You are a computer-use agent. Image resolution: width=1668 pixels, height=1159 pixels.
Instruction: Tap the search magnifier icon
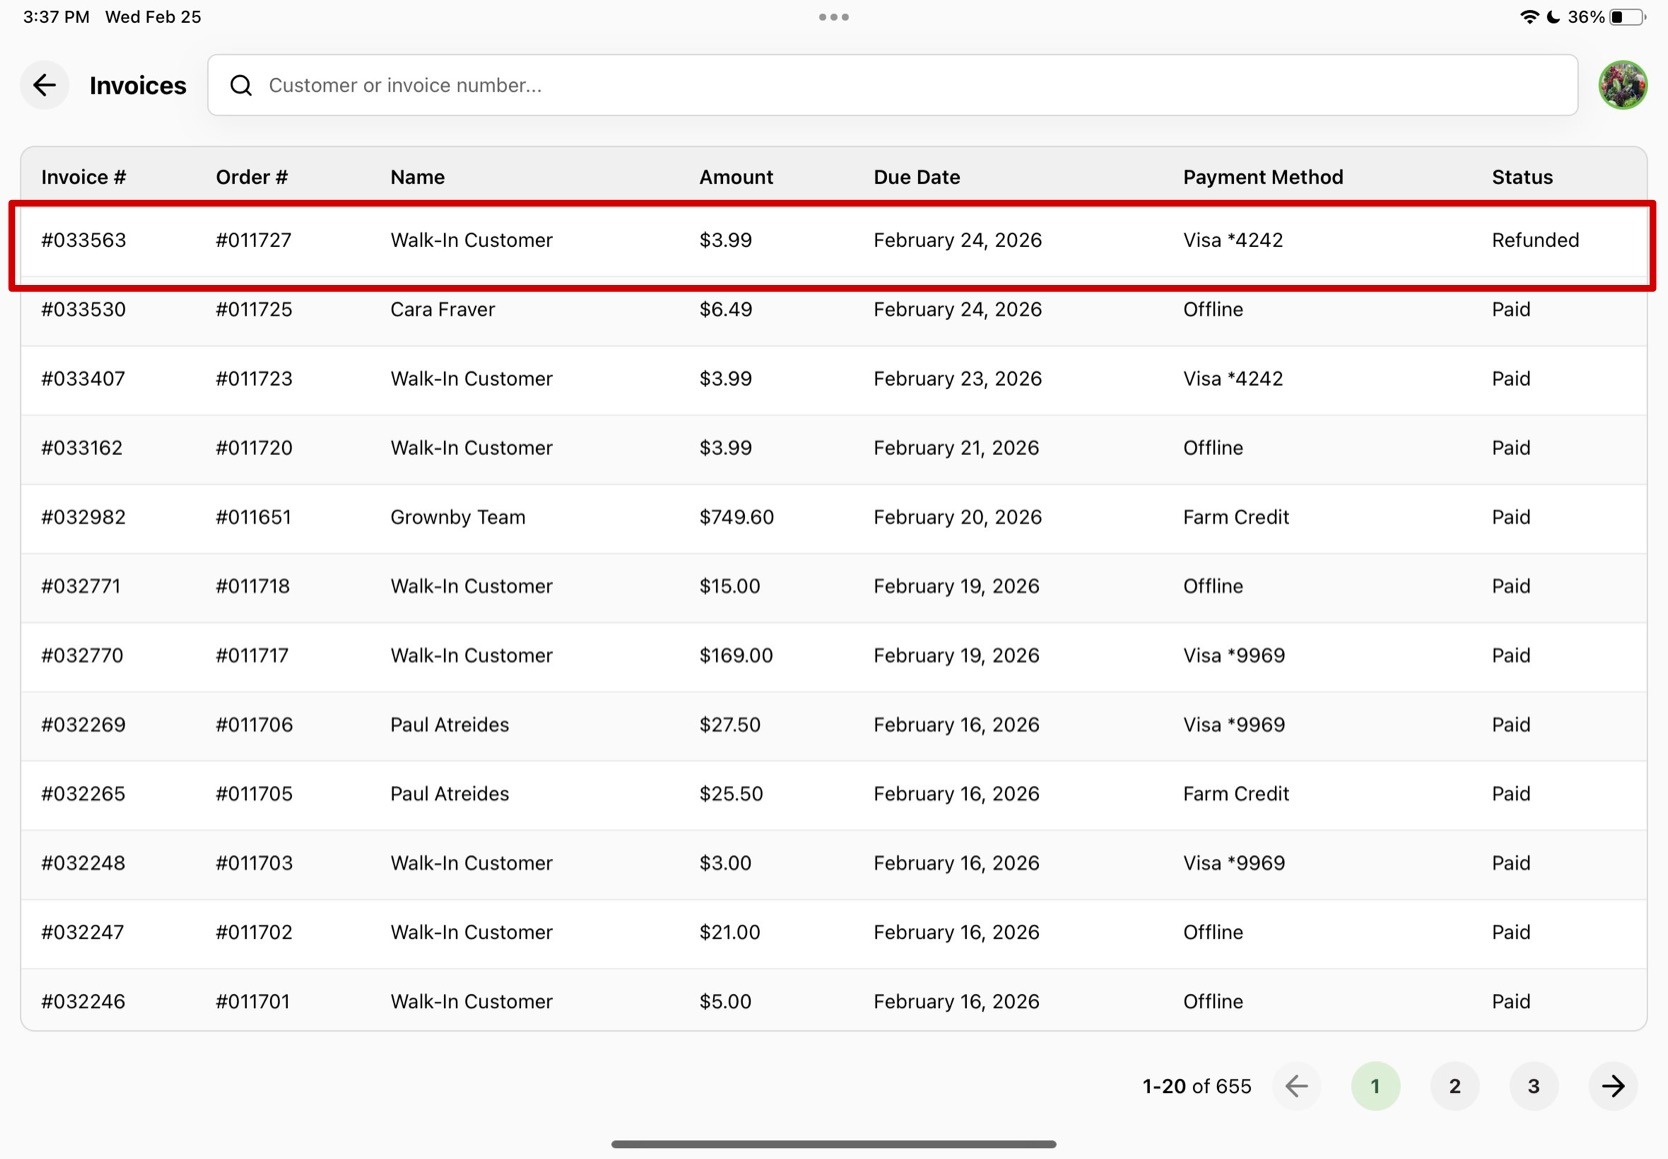click(x=241, y=85)
